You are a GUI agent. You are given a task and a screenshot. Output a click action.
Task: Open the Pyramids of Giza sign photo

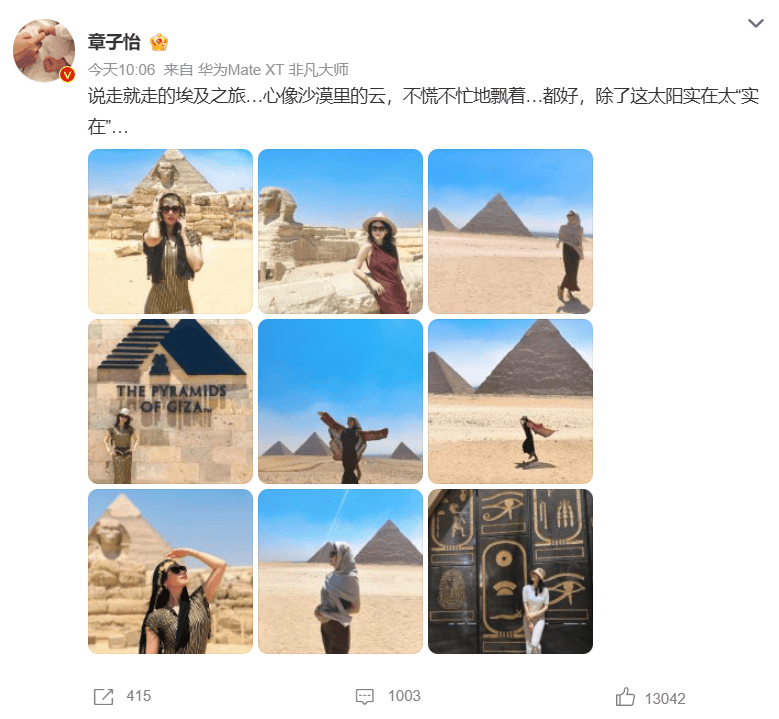click(x=170, y=401)
